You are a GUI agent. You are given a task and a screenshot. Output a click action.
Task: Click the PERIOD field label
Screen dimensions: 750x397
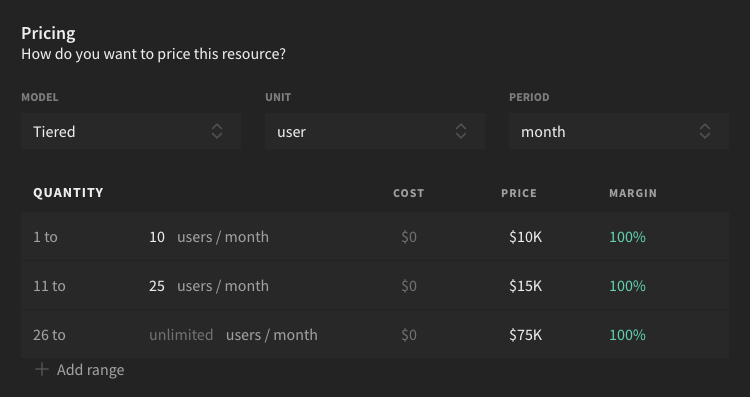pyautogui.click(x=529, y=97)
